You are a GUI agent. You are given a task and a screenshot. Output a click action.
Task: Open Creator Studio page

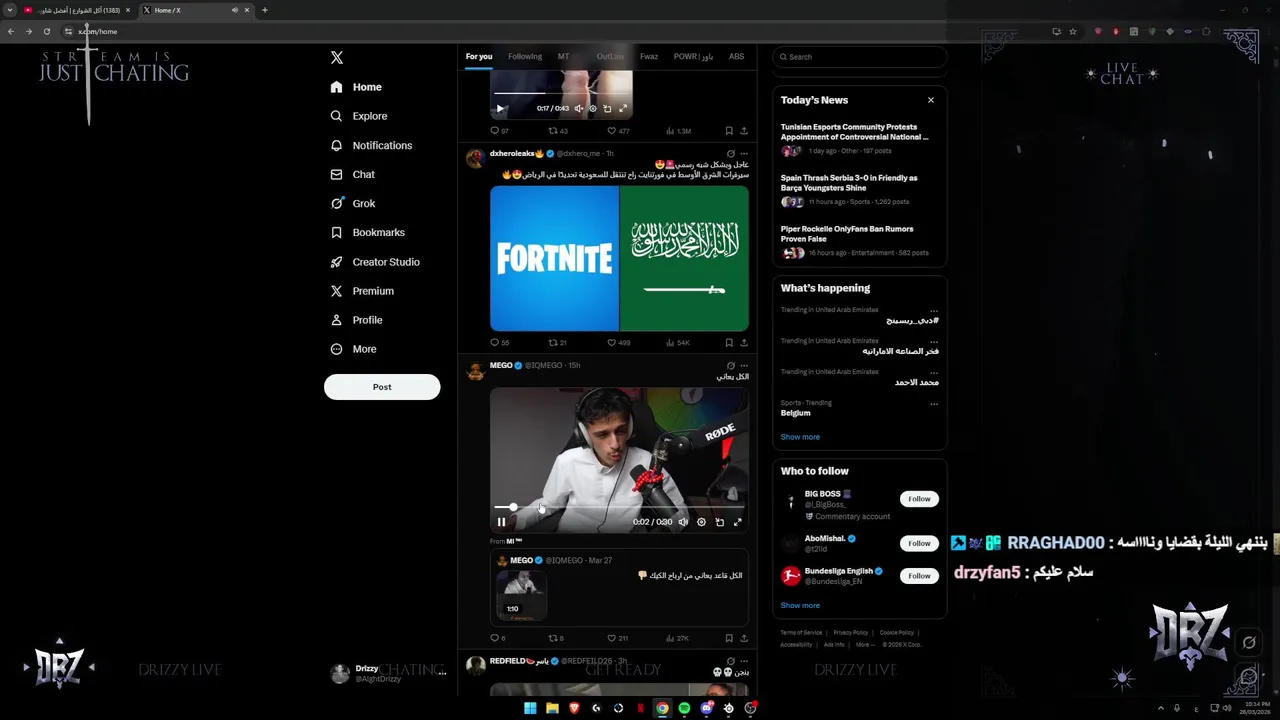coord(374,262)
